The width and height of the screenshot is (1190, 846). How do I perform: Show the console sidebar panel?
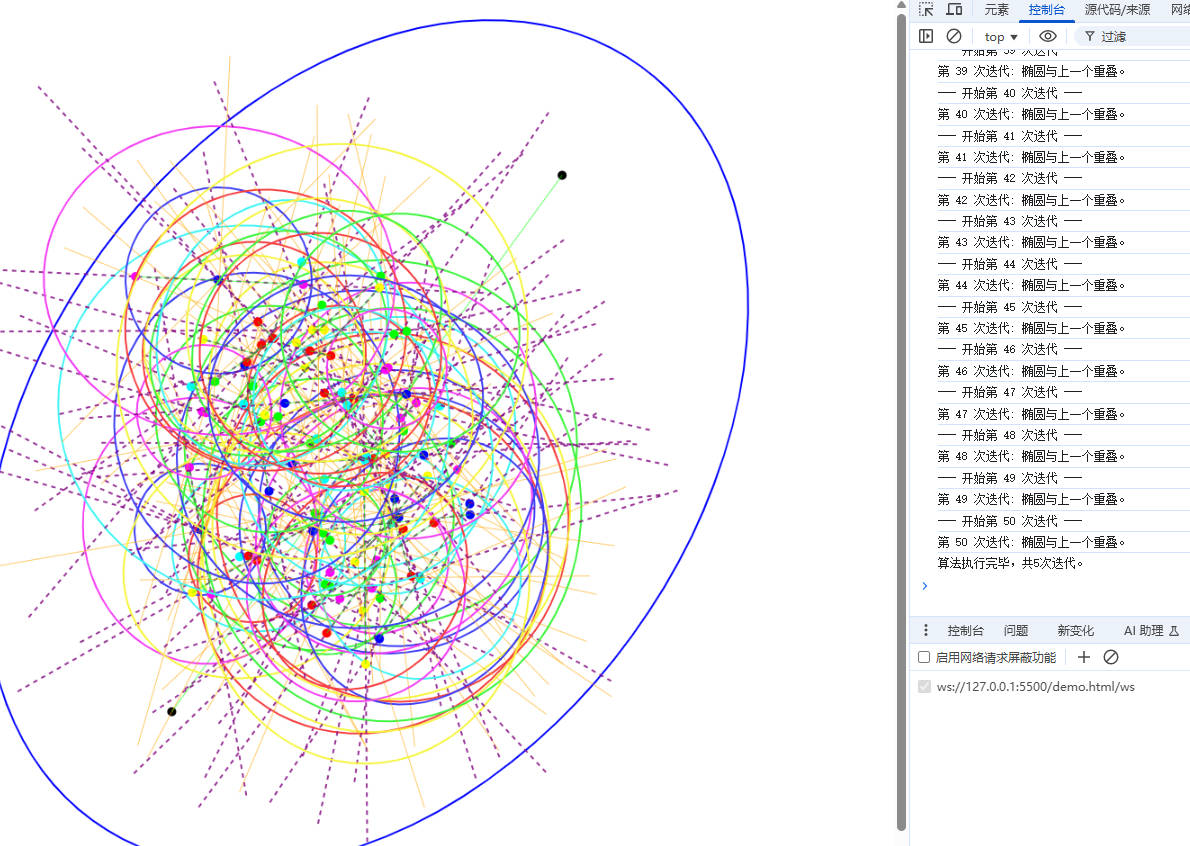pyautogui.click(x=926, y=36)
